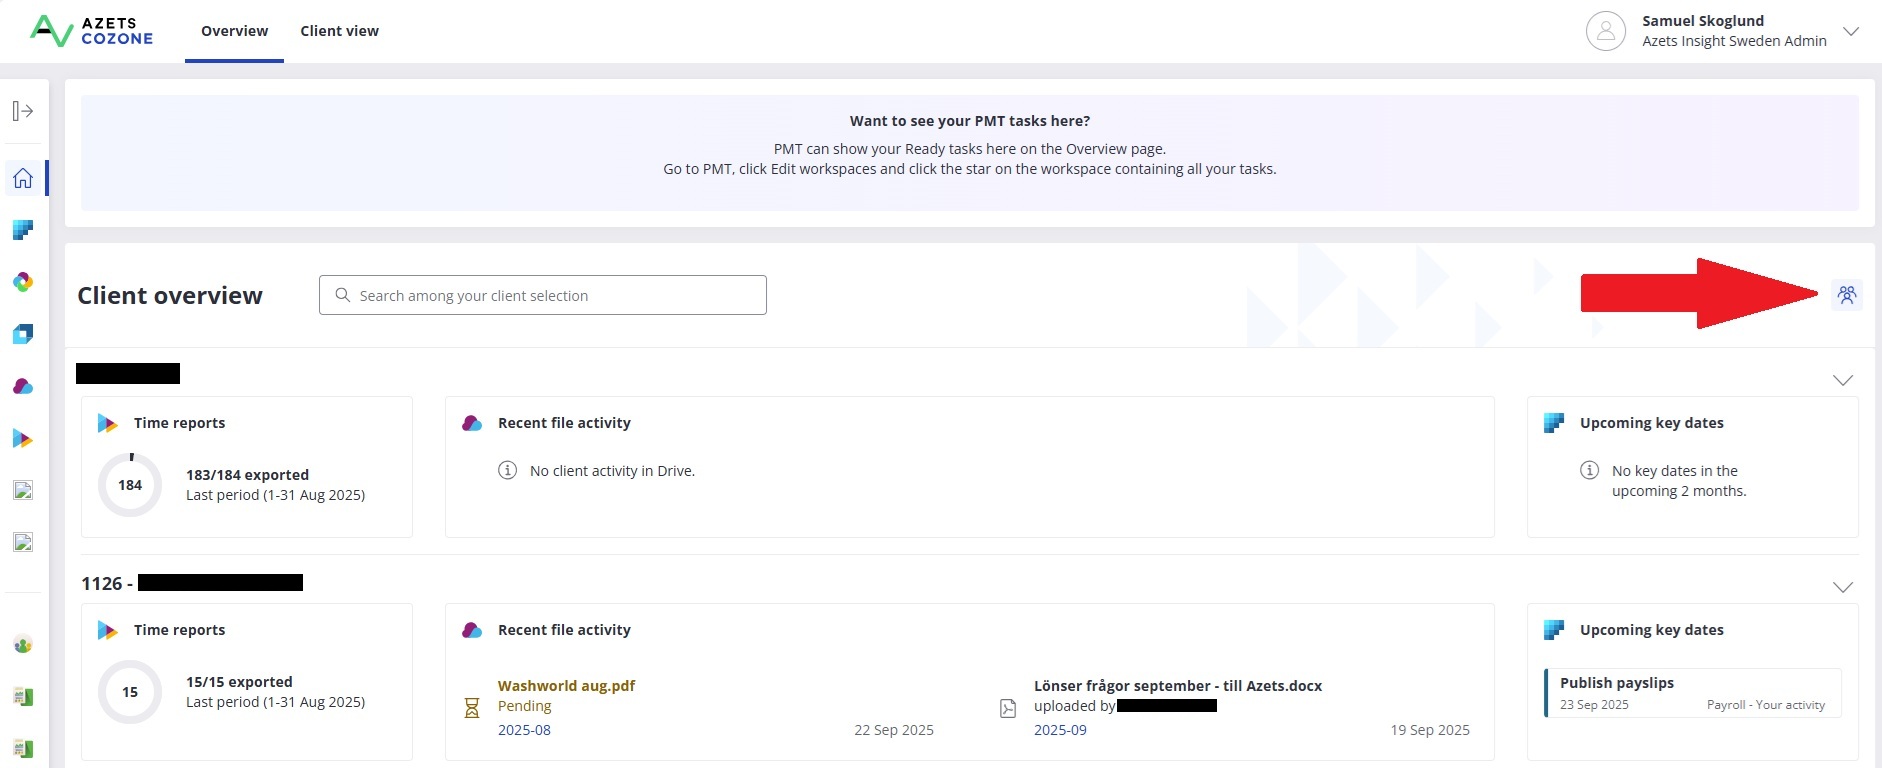Click the 'Samuel Skoglund' user name

[1703, 21]
